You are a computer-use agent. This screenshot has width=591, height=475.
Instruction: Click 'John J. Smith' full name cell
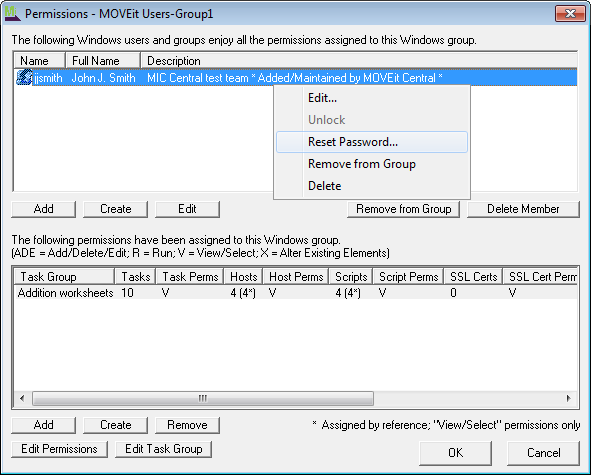click(103, 78)
